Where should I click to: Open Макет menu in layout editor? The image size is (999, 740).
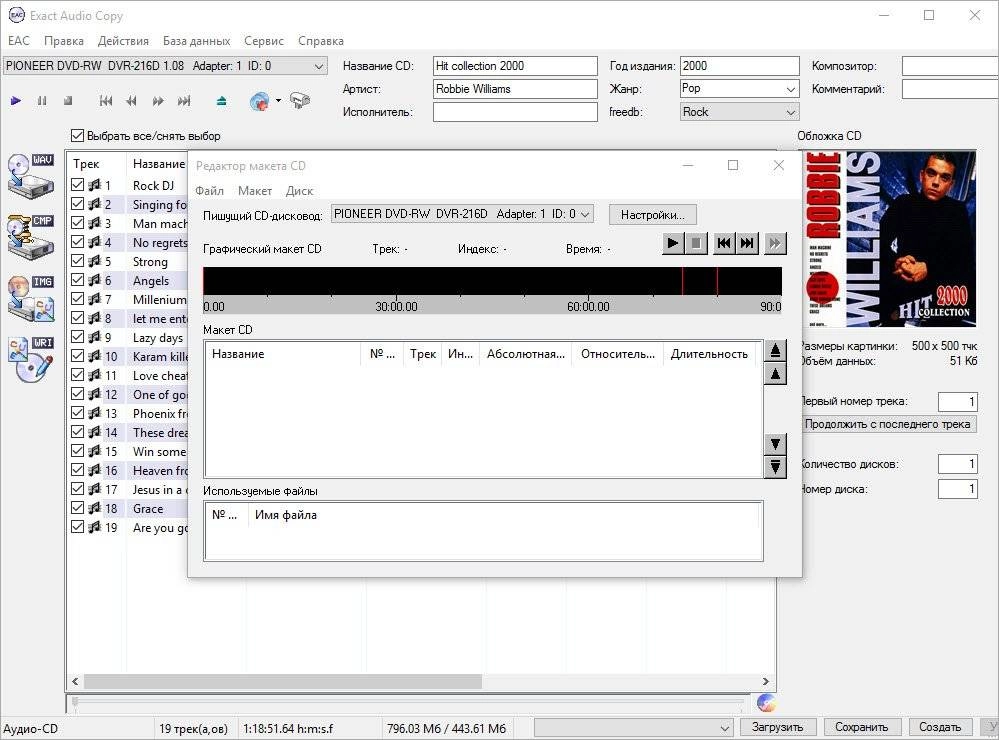[255, 191]
